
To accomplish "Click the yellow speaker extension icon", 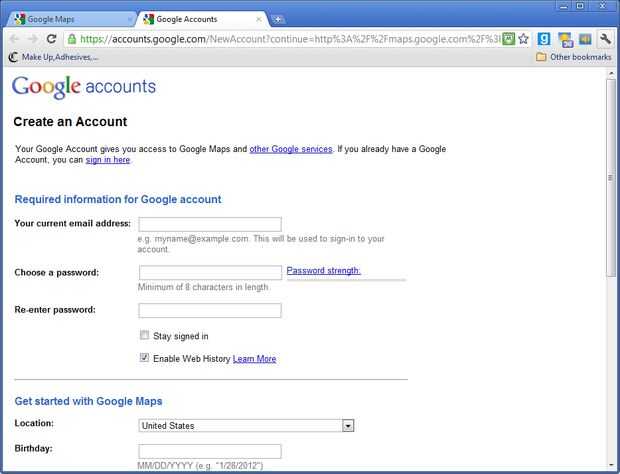I will click(585, 39).
